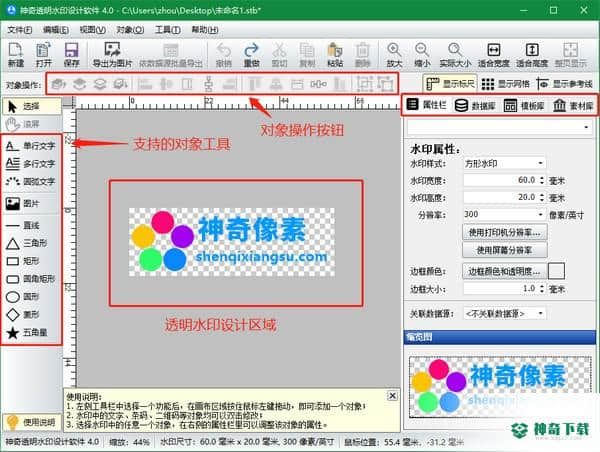Zoom out with the 缩小 icon
The image size is (600, 452).
pyautogui.click(x=422, y=55)
